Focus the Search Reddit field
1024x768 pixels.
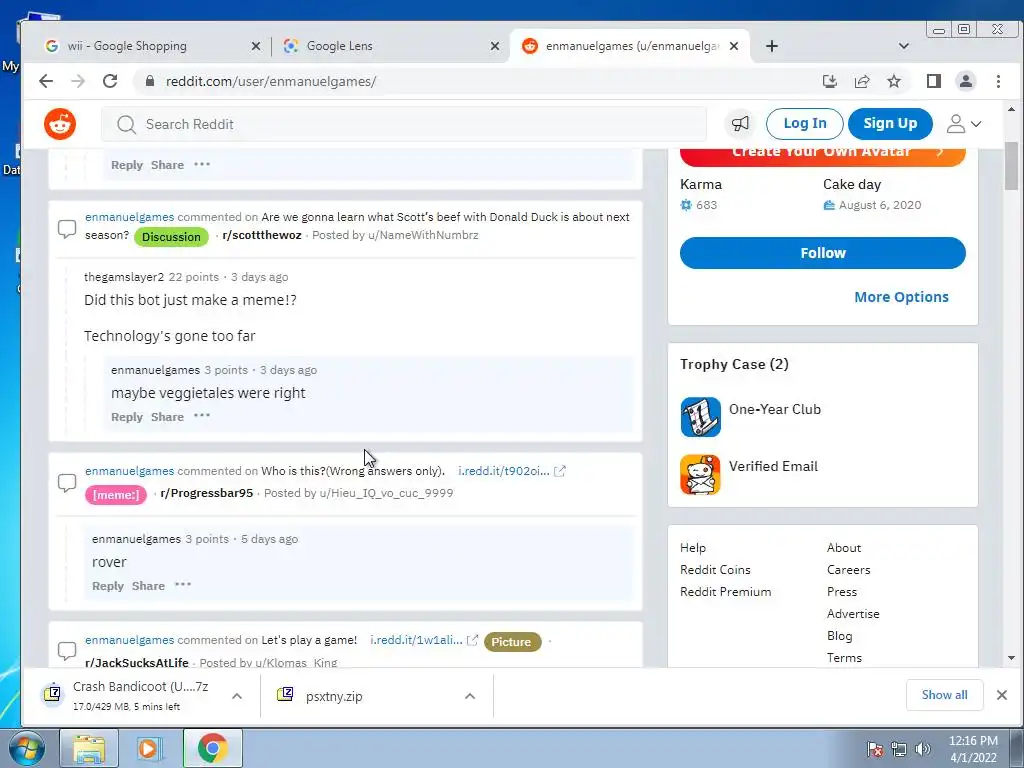[x=404, y=124]
